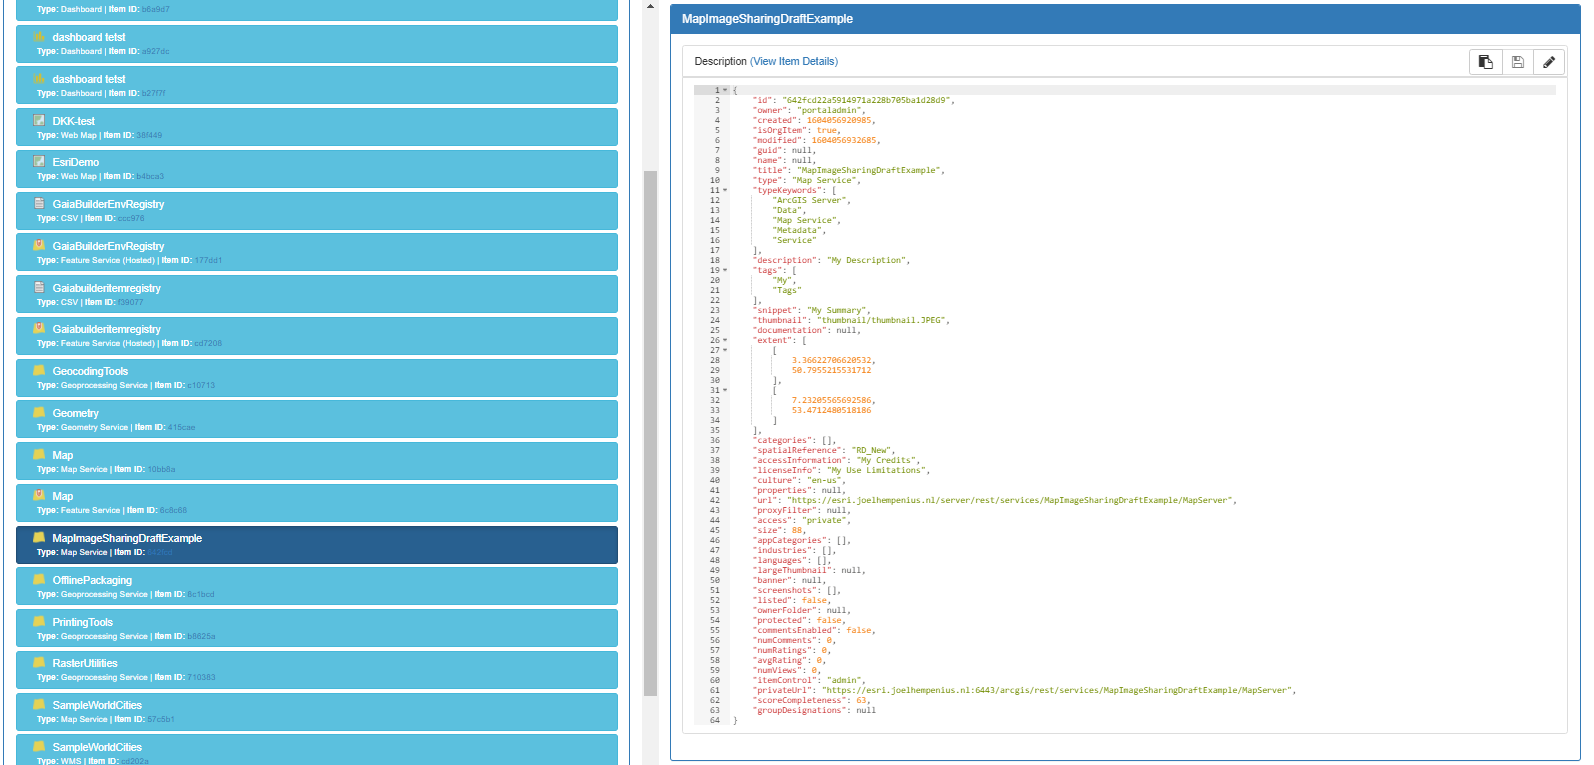Click the dashboard icon for item a927dc
The image size is (1594, 765).
[x=39, y=36]
